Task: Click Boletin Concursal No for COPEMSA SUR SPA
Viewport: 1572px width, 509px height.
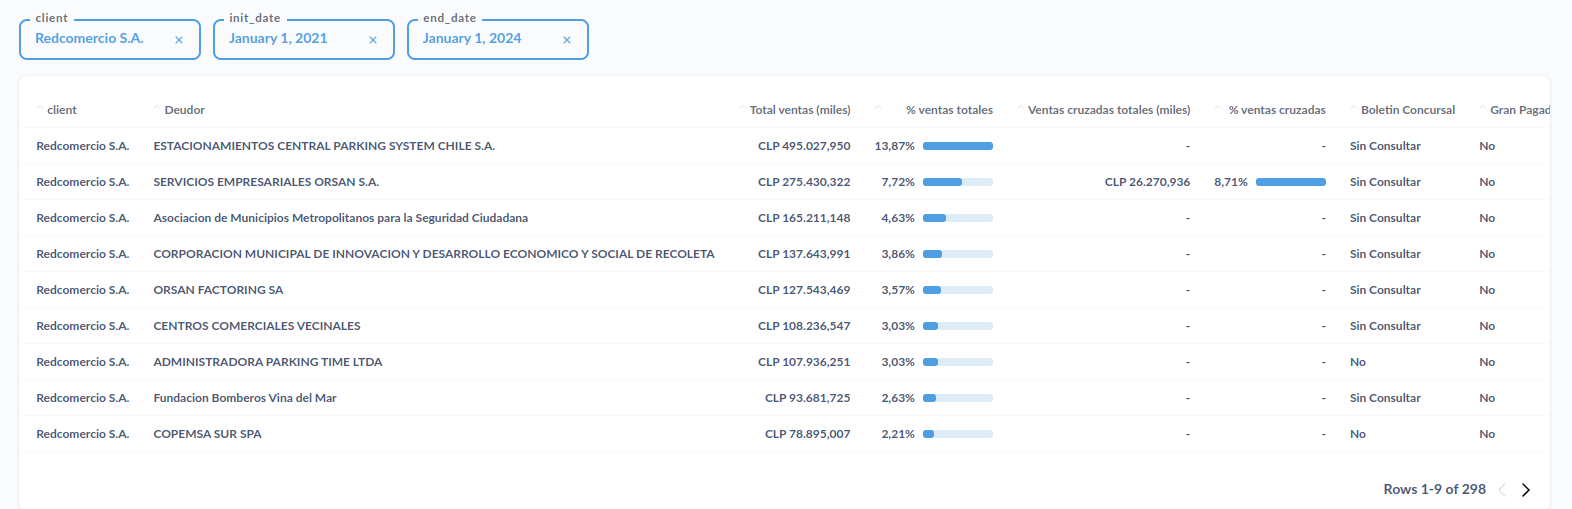Action: pyautogui.click(x=1358, y=434)
